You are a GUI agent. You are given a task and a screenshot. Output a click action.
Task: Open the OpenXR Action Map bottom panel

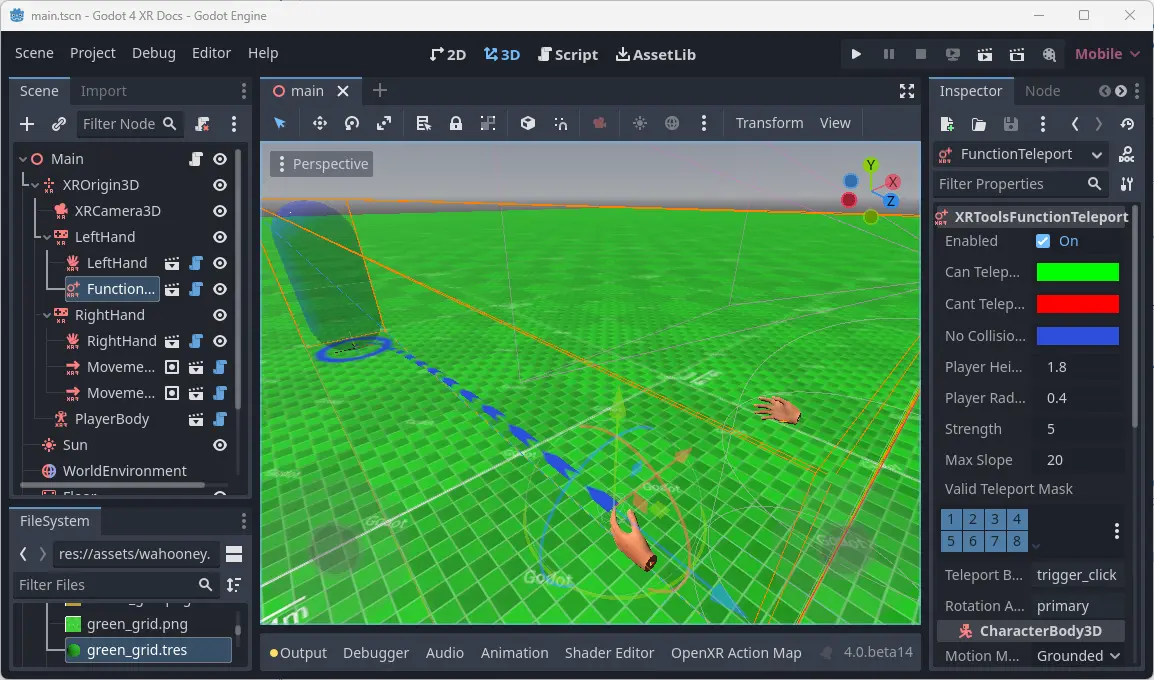737,653
